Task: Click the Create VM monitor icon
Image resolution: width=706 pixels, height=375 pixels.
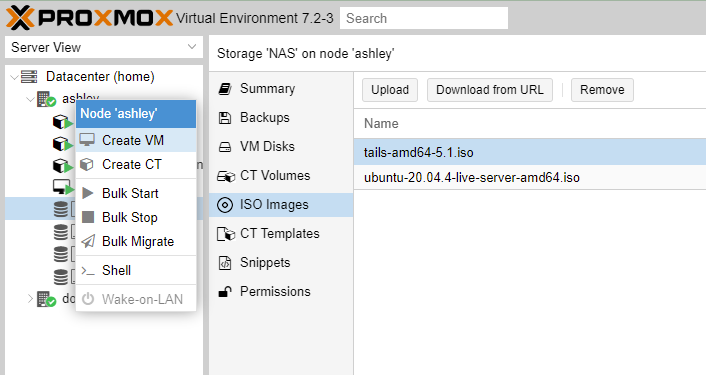Action: coord(88,140)
